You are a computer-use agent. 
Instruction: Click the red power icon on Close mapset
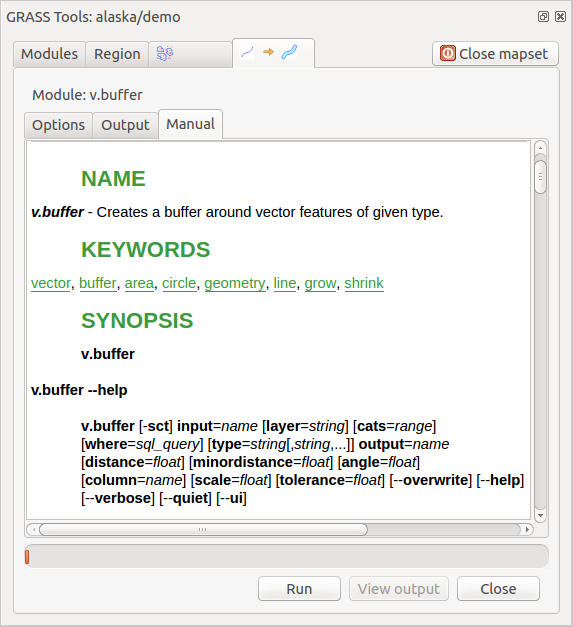pos(447,53)
